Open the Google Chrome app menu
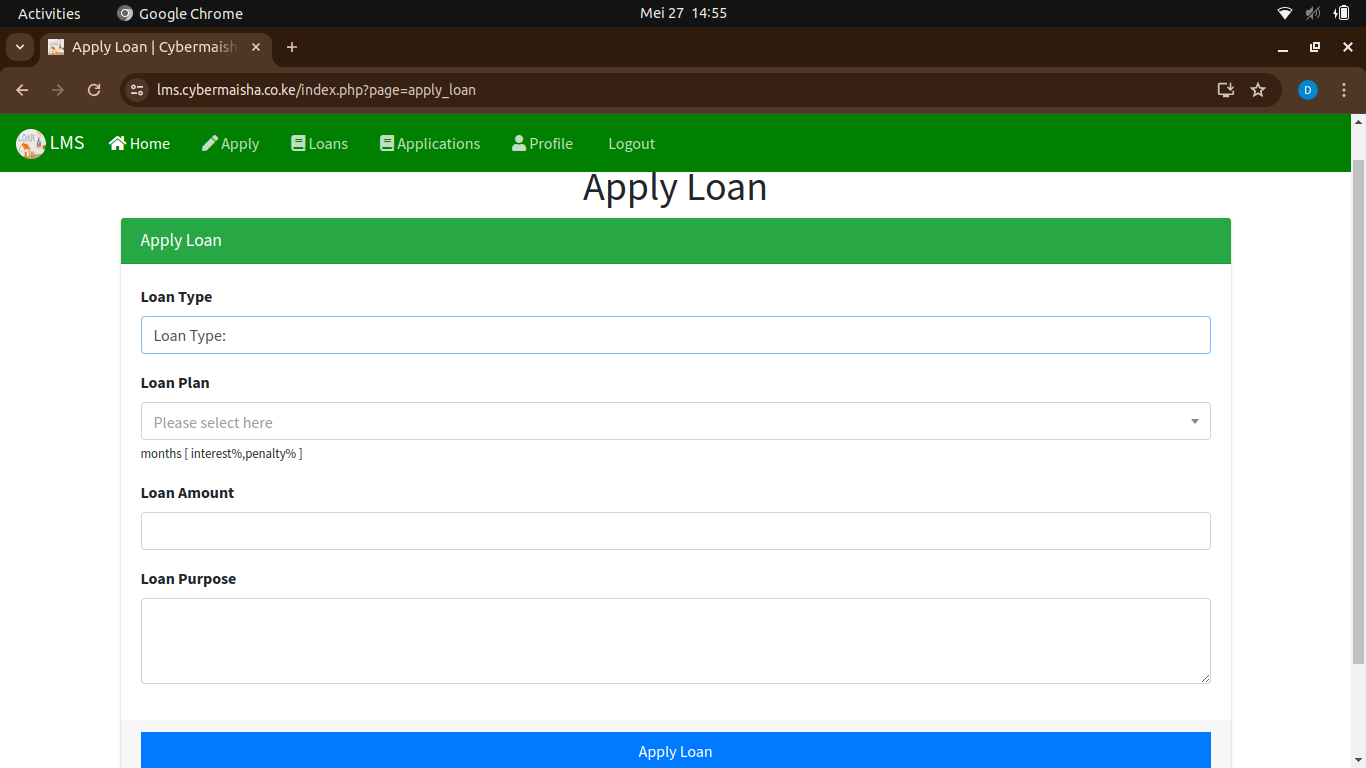The width and height of the screenshot is (1366, 768). [x=180, y=13]
